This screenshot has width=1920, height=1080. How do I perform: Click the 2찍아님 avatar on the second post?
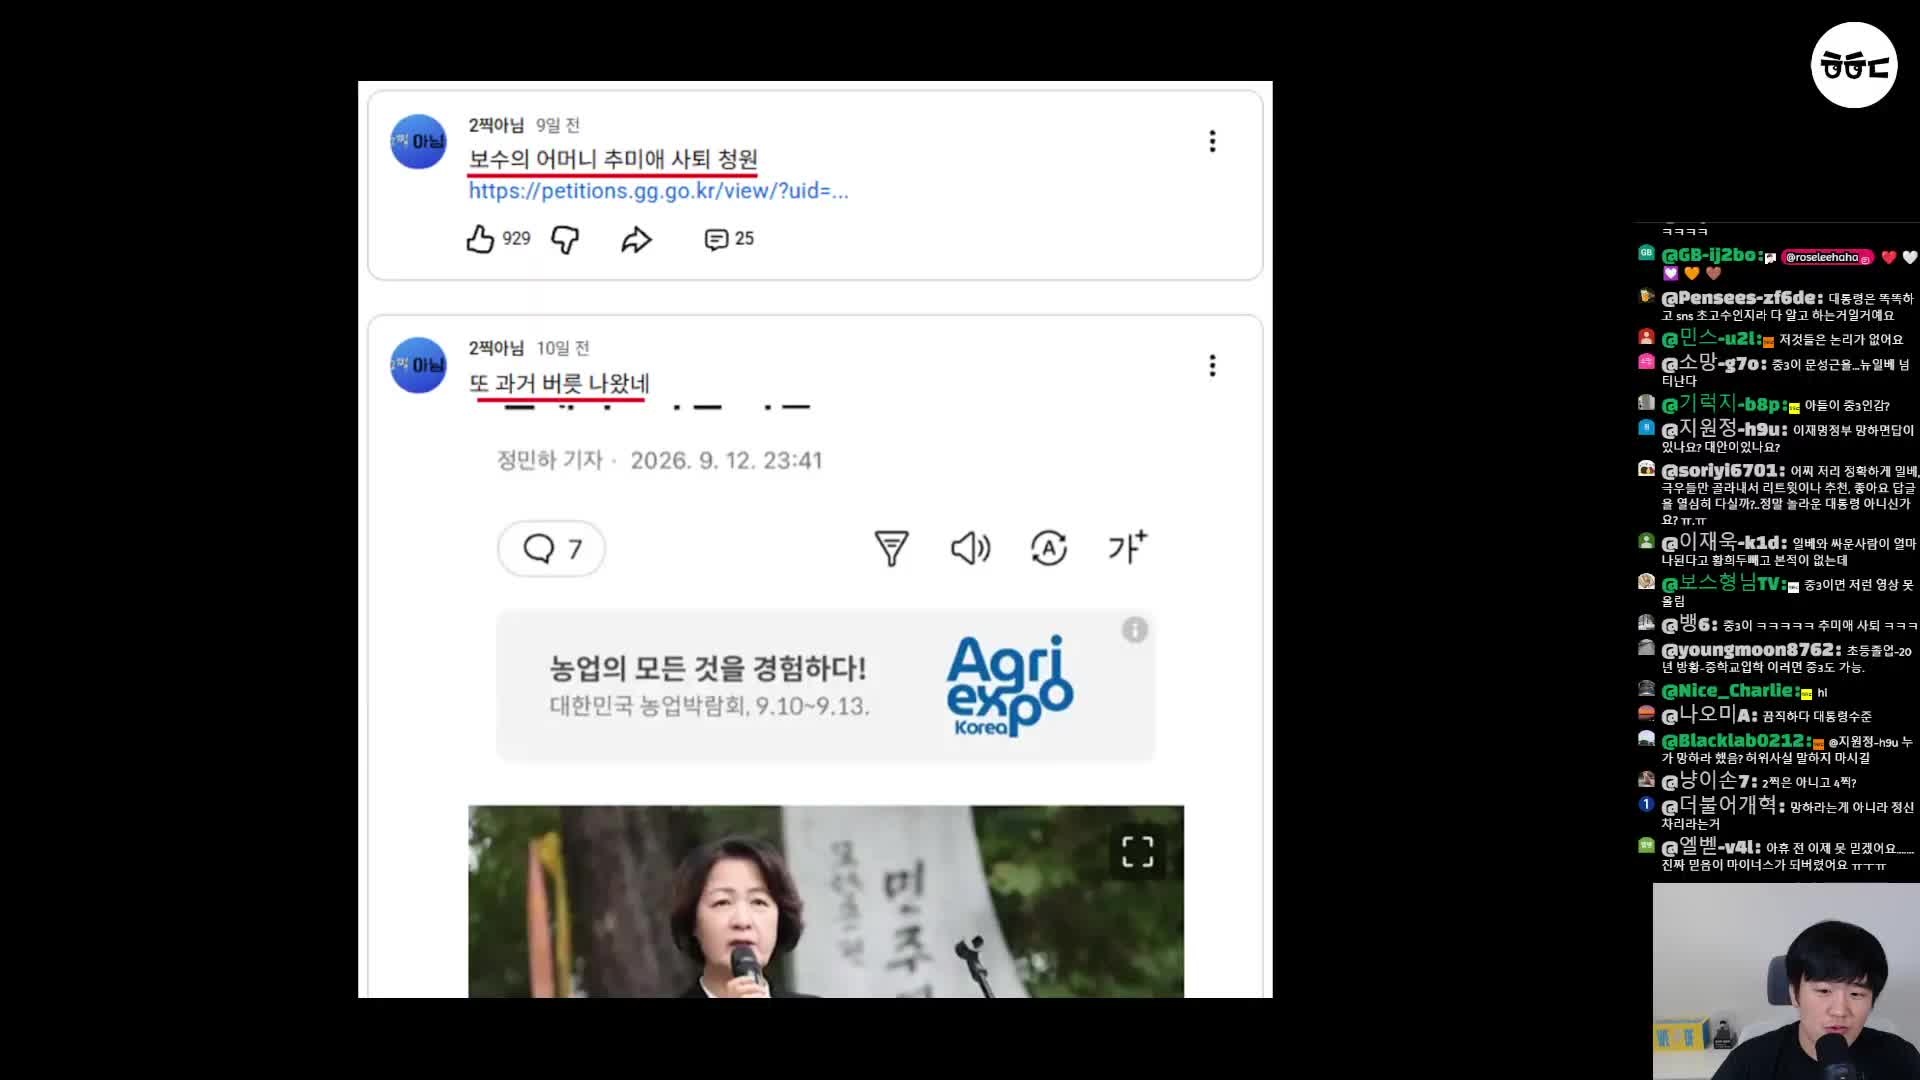pos(418,365)
